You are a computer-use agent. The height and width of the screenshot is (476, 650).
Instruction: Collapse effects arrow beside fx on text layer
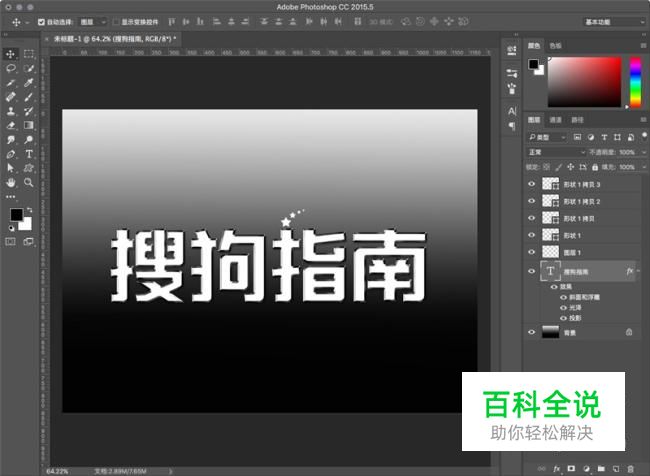coord(638,271)
